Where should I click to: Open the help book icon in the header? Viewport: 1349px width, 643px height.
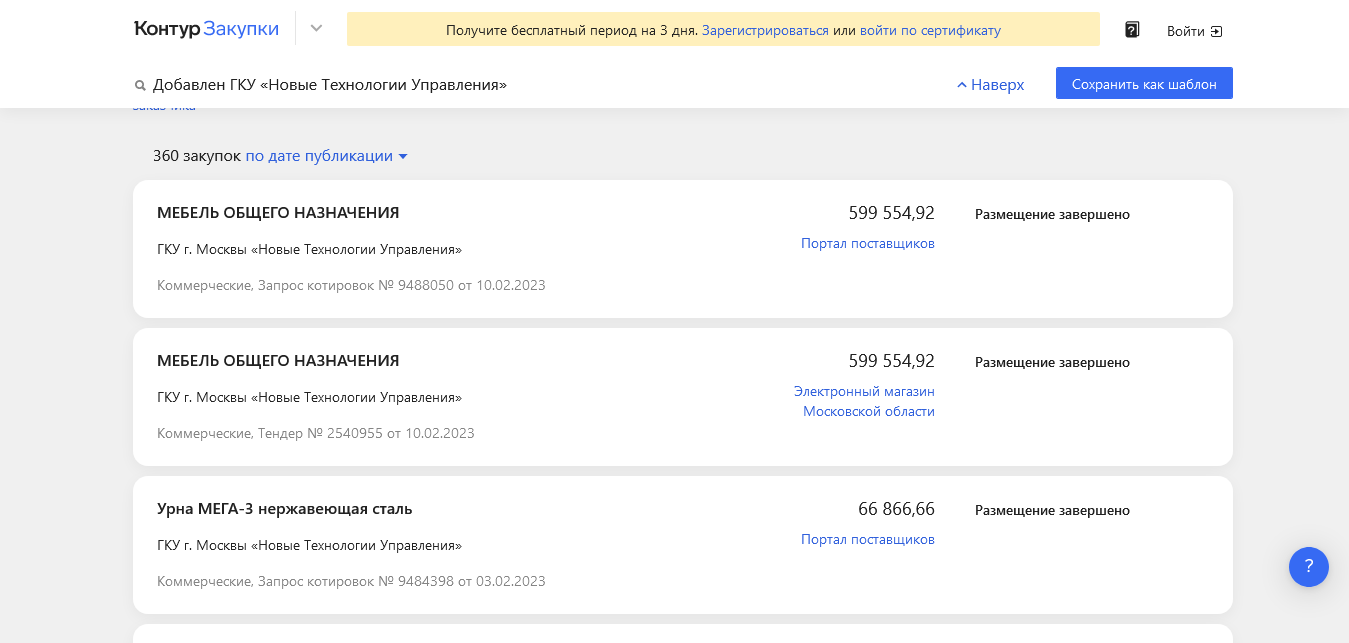pyautogui.click(x=1132, y=30)
